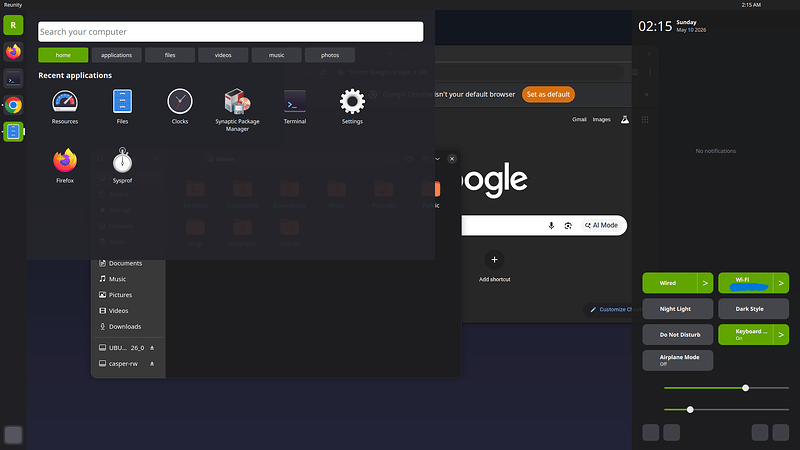Toggle the Wi-Fi quick setting

click(745, 283)
